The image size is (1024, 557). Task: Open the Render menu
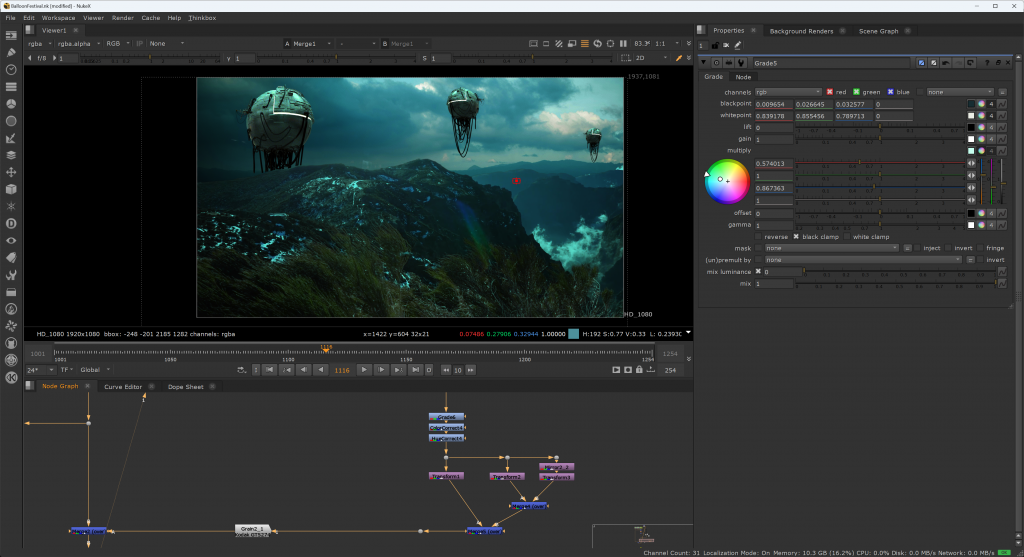[123, 18]
